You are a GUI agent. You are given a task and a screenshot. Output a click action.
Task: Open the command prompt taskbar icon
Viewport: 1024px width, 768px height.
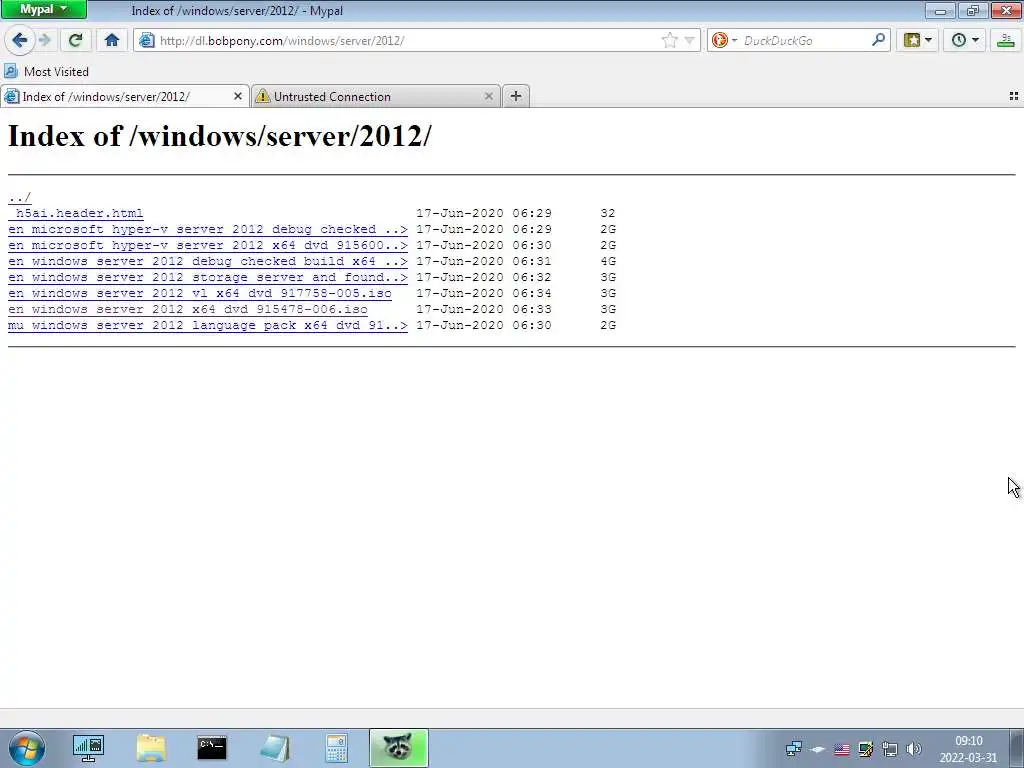212,748
